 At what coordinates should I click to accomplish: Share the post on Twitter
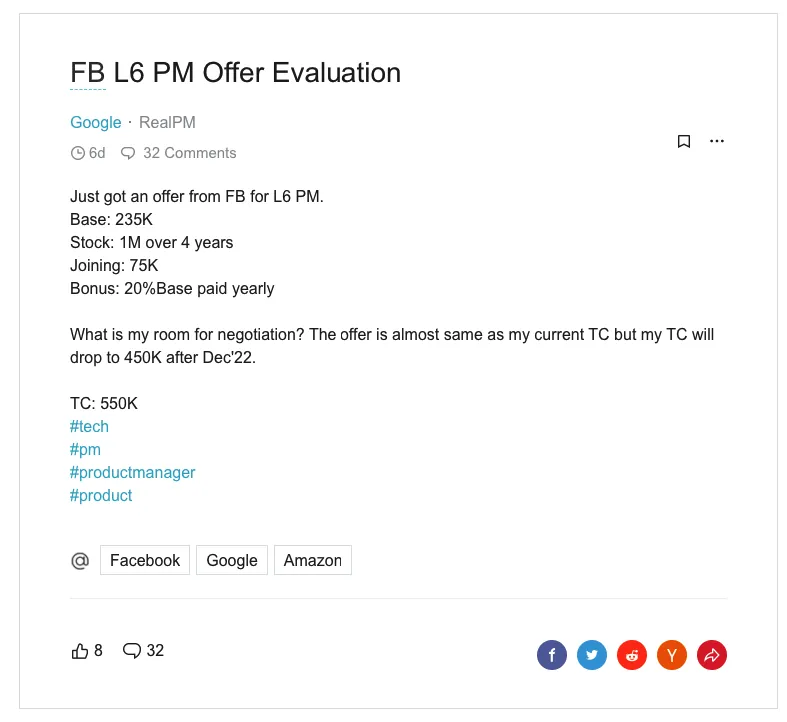[592, 656]
